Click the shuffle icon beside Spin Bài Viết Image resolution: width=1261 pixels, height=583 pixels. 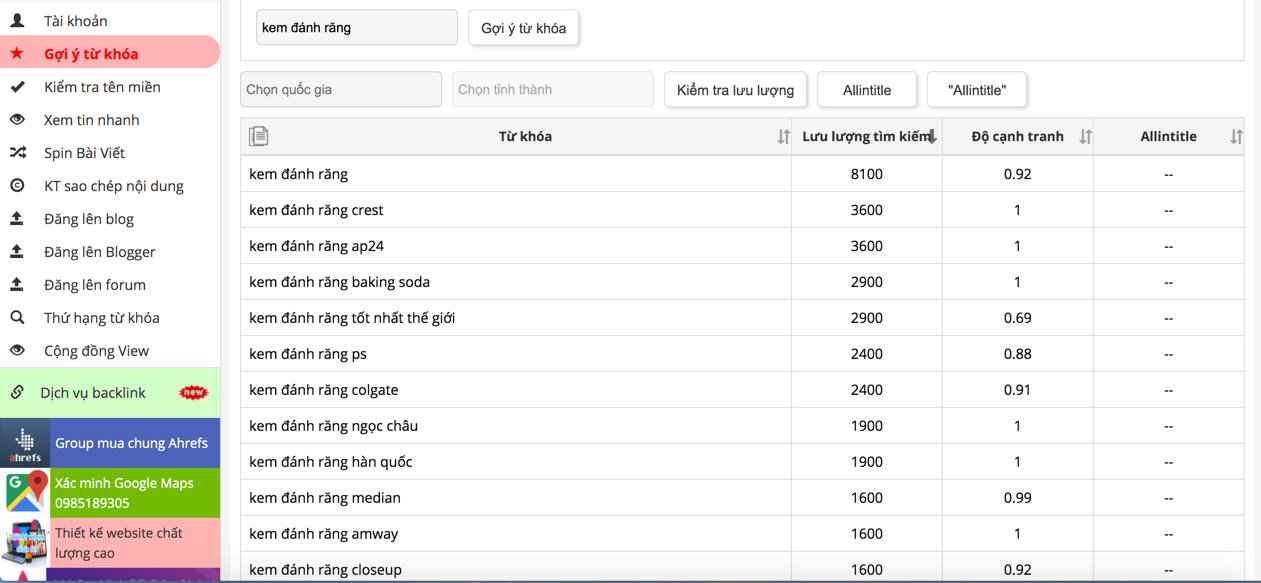[x=17, y=152]
